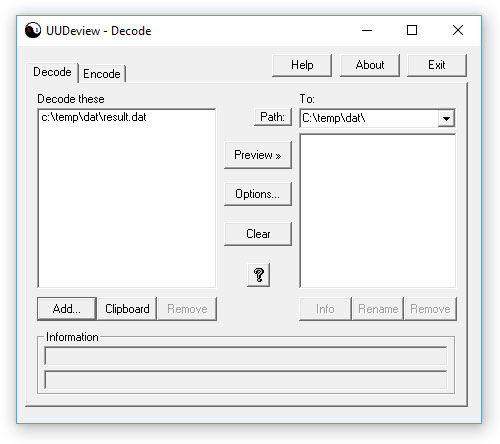Click the Clear button

(x=258, y=234)
